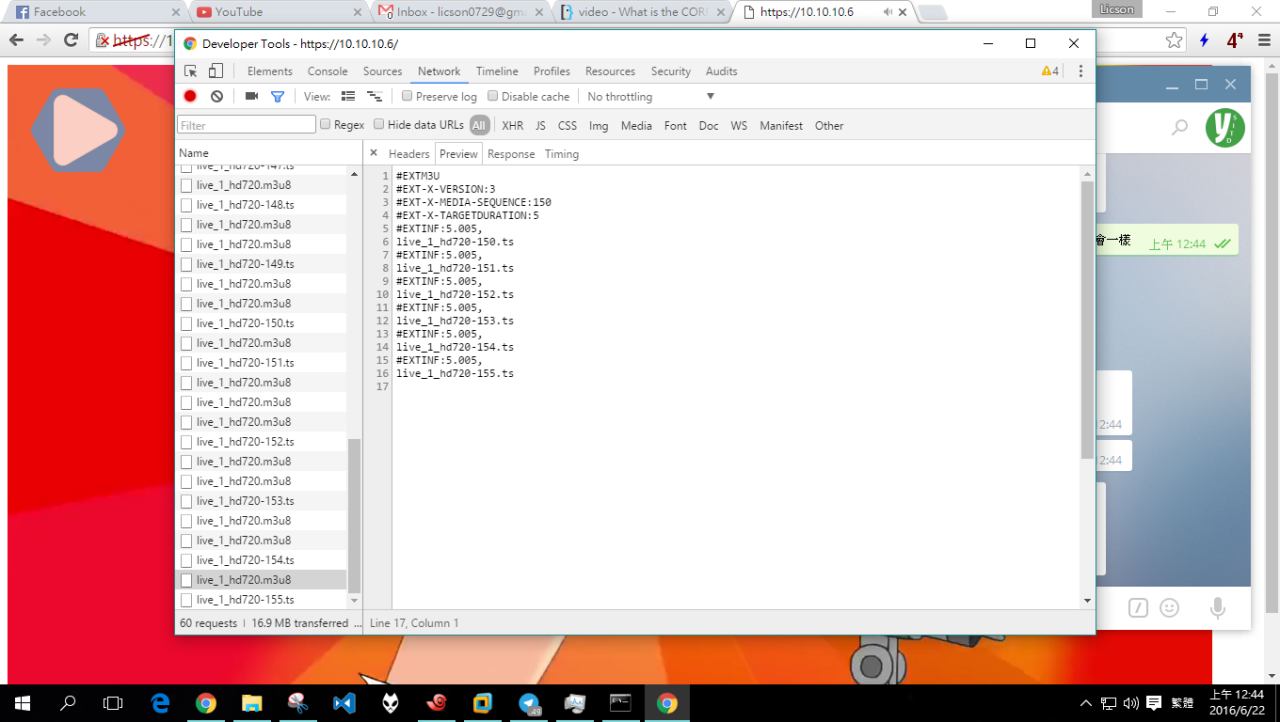Switch to large request rows view
Image resolution: width=1280 pixels, height=722 pixels.
(348, 97)
